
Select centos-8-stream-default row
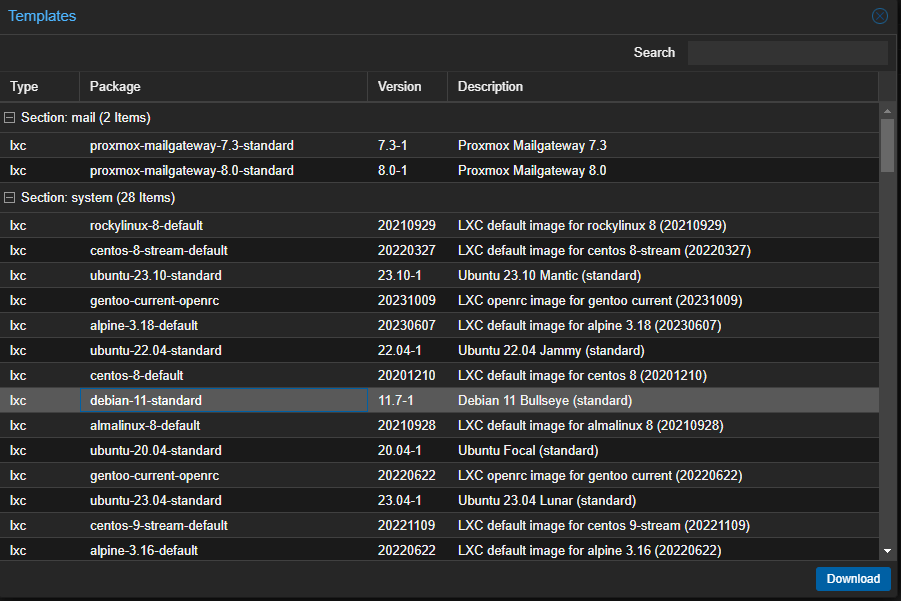click(439, 251)
